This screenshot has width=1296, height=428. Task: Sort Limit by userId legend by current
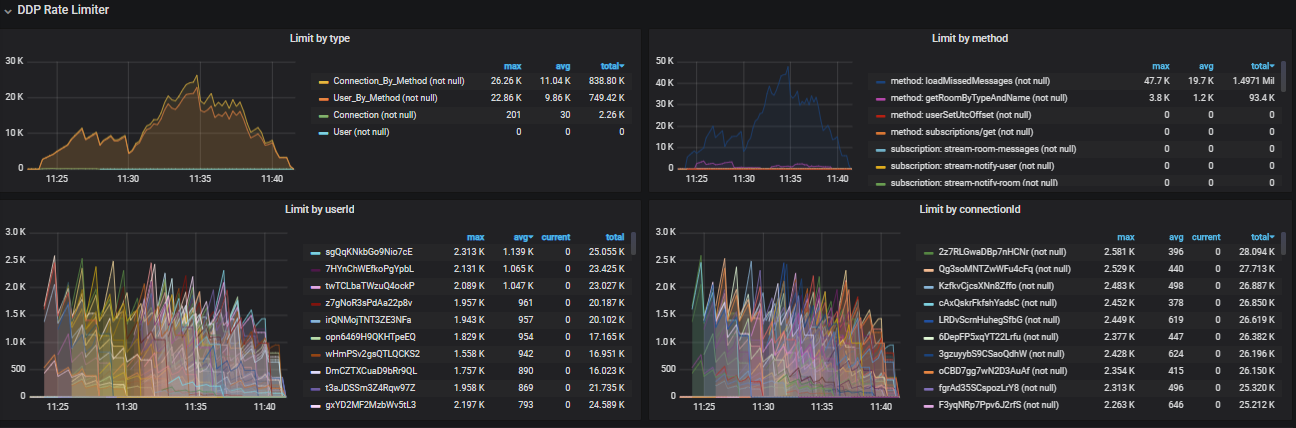556,237
